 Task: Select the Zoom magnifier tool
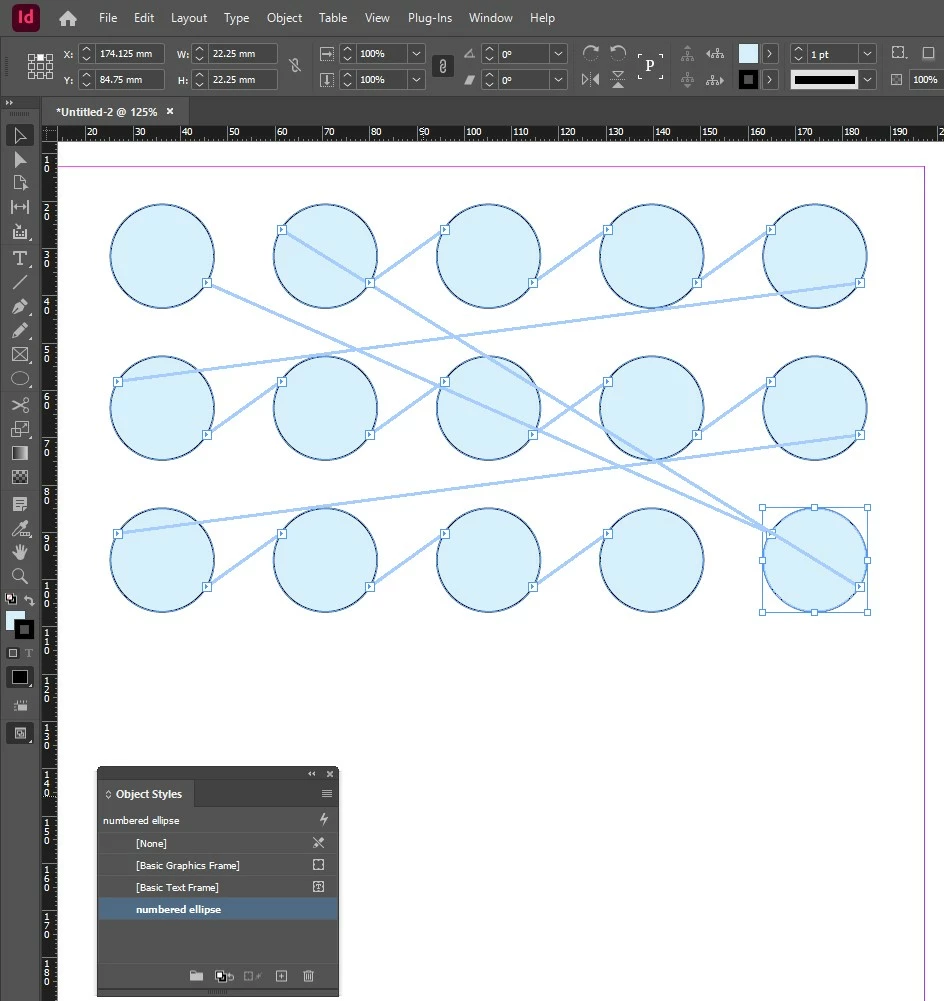pos(20,576)
